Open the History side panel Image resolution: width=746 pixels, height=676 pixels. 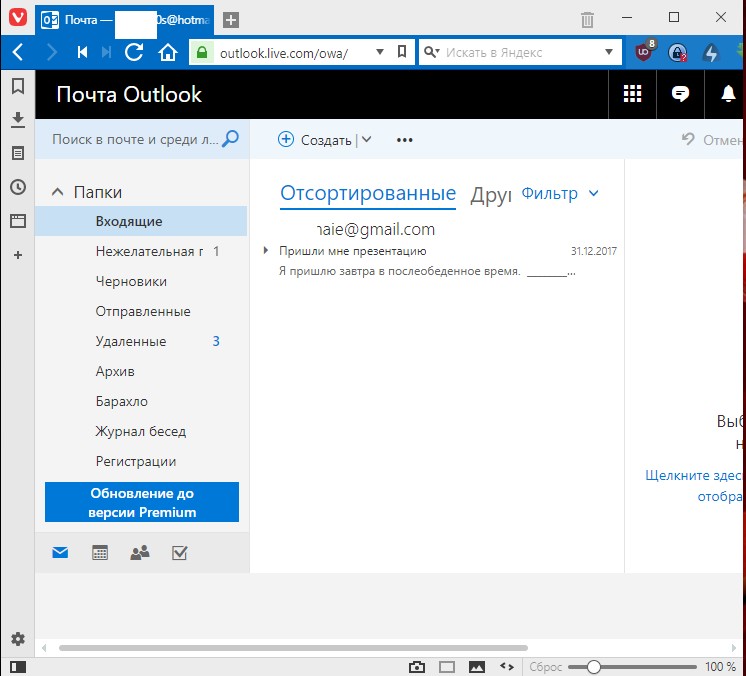[18, 187]
